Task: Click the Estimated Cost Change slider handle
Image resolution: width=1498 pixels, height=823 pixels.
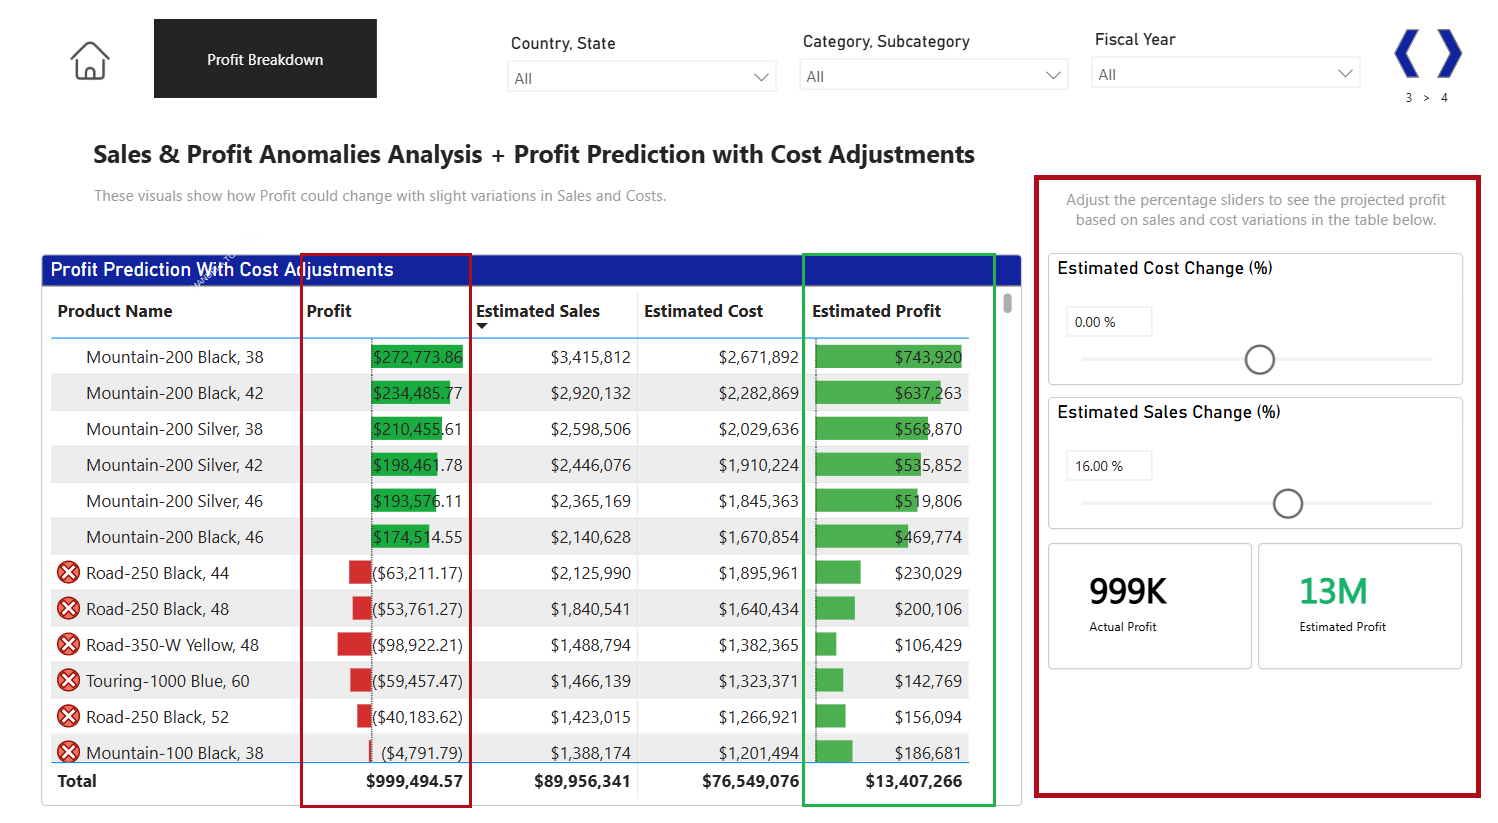Action: 1259,359
